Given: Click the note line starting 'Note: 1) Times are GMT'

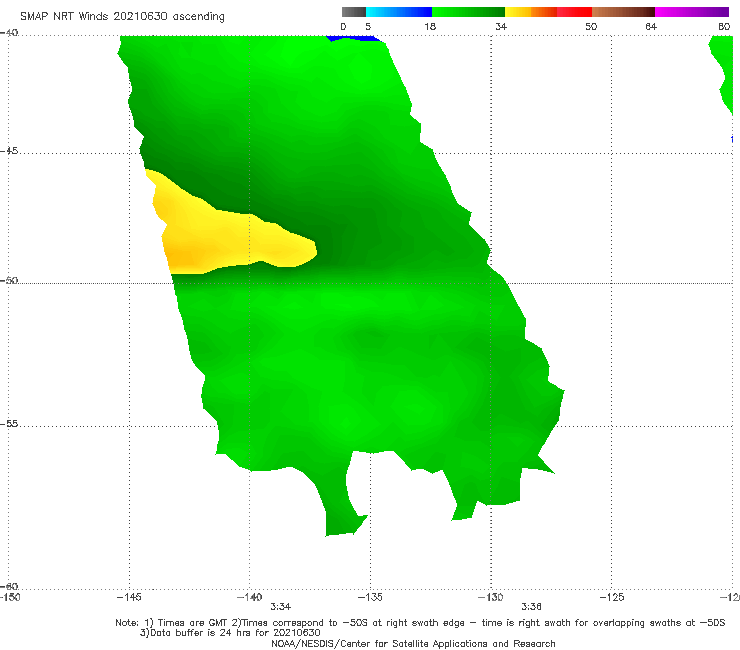Looking at the screenshot, I should [x=420, y=623].
